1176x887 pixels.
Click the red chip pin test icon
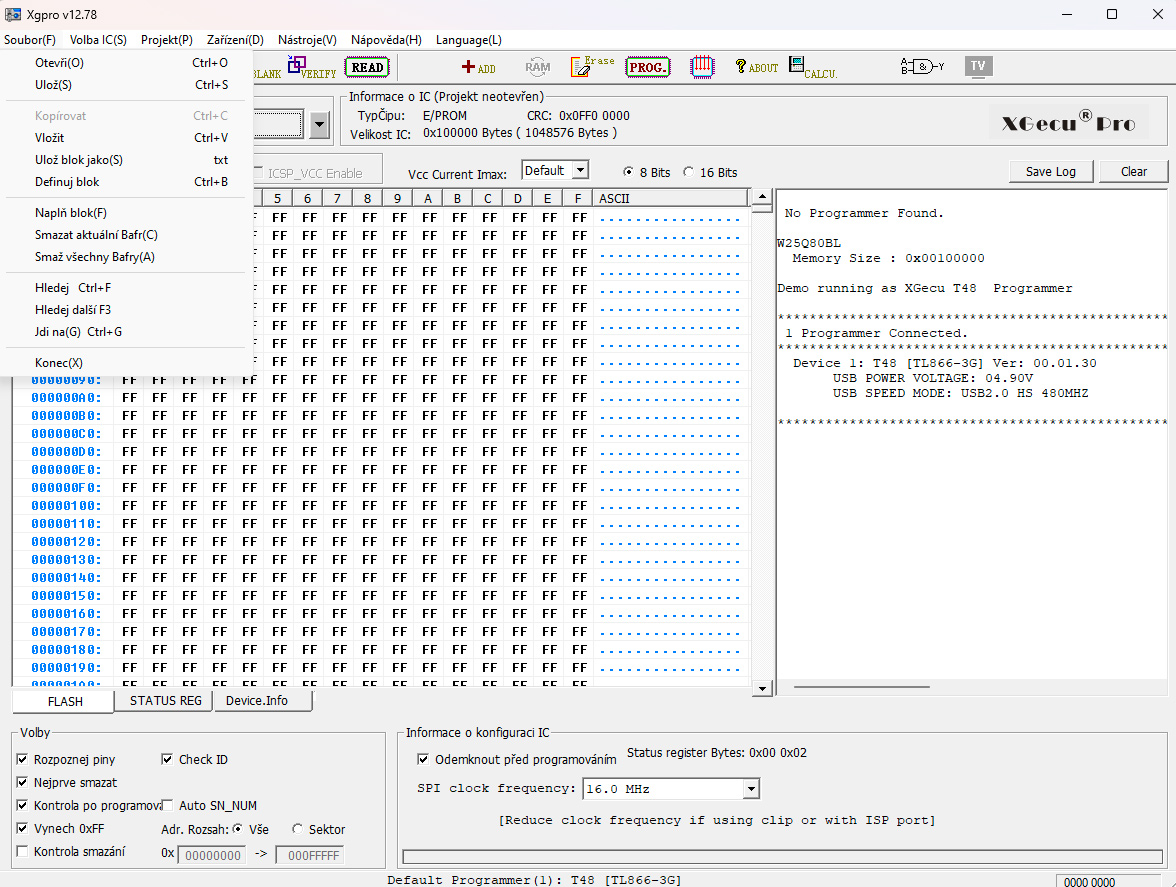coord(702,67)
